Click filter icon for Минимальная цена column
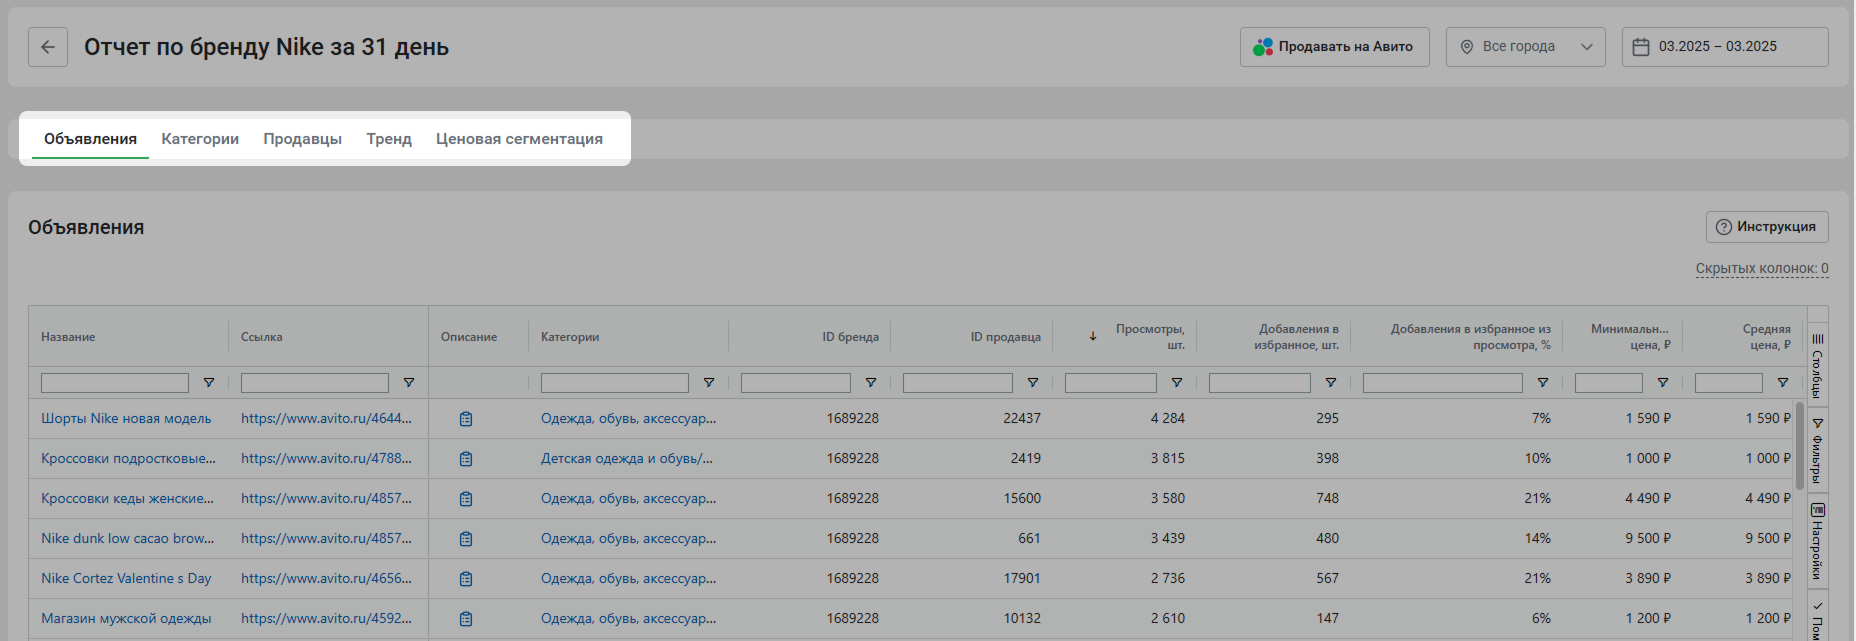1856x641 pixels. 1663,383
